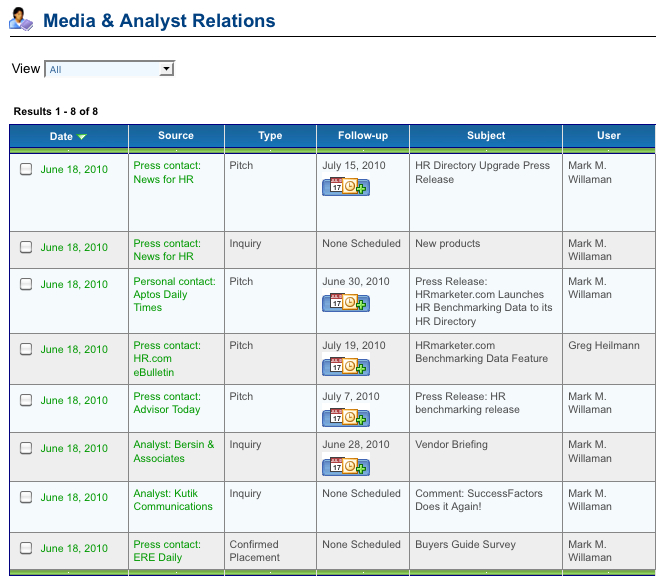Image resolution: width=656 pixels, height=584 pixels.
Task: Open Personal contact: Aptos Daily Times link
Action: coord(174,295)
